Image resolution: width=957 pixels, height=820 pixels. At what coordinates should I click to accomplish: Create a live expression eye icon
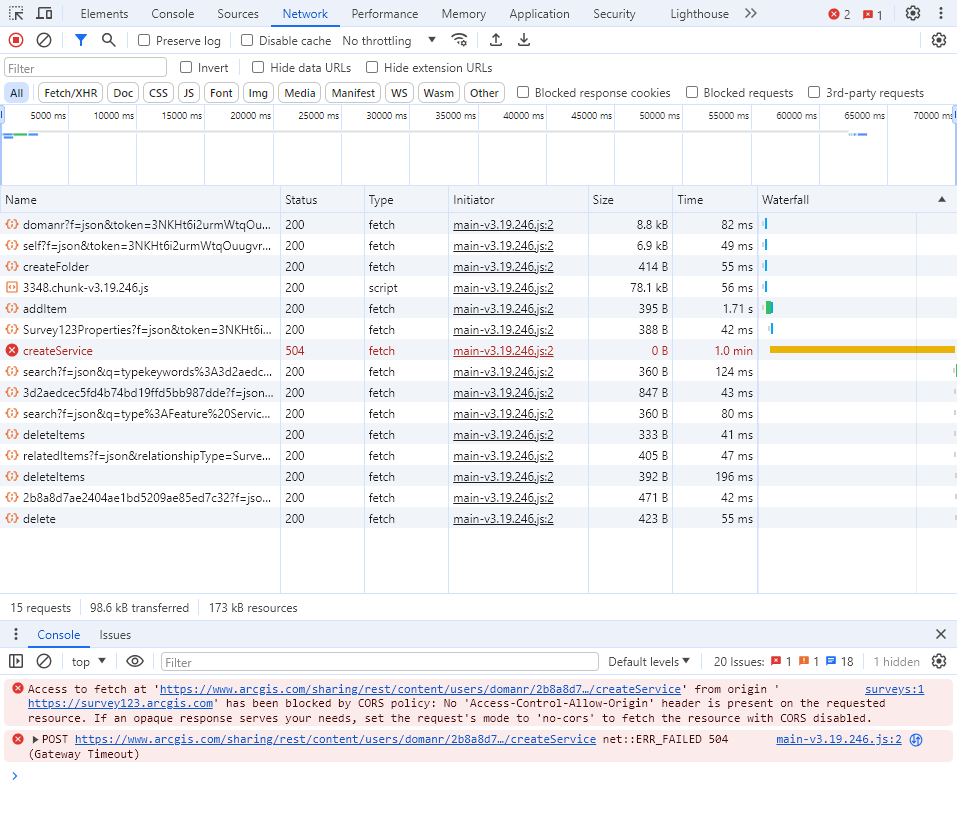tap(135, 661)
